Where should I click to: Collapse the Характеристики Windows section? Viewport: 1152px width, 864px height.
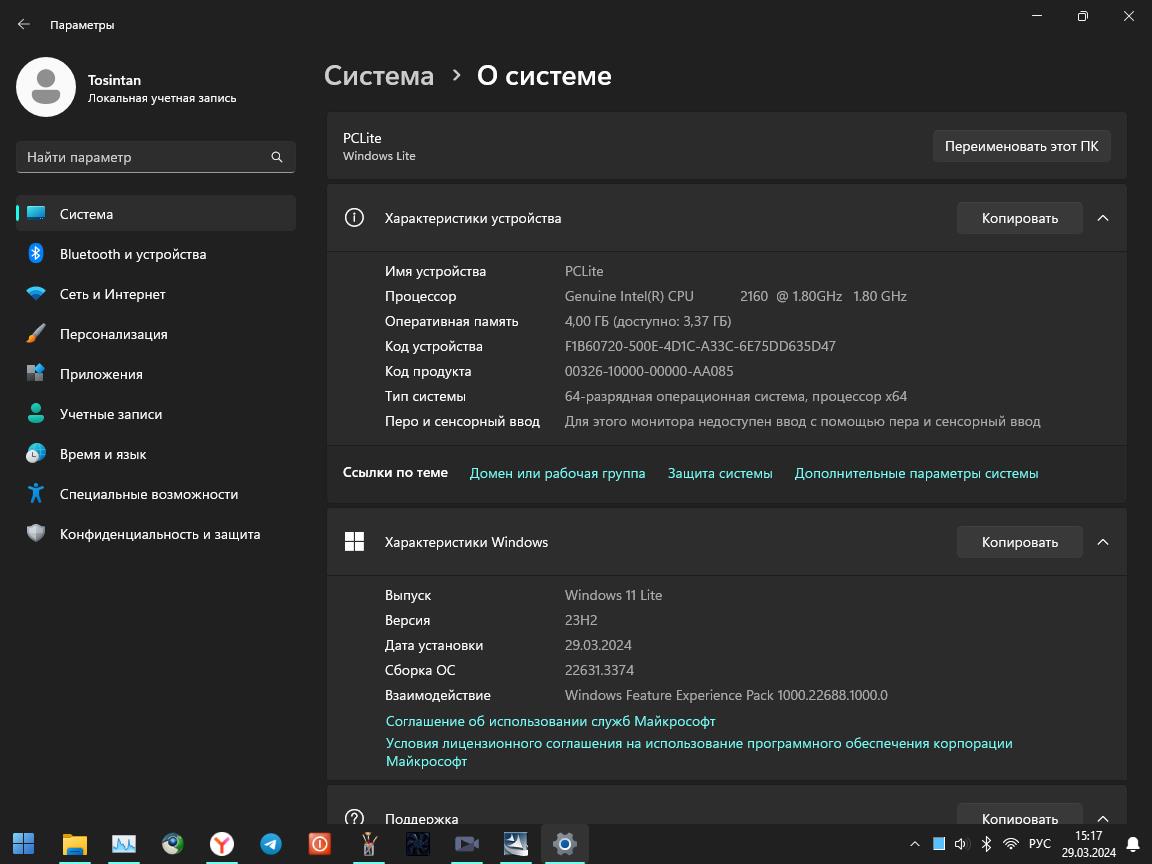click(1103, 542)
